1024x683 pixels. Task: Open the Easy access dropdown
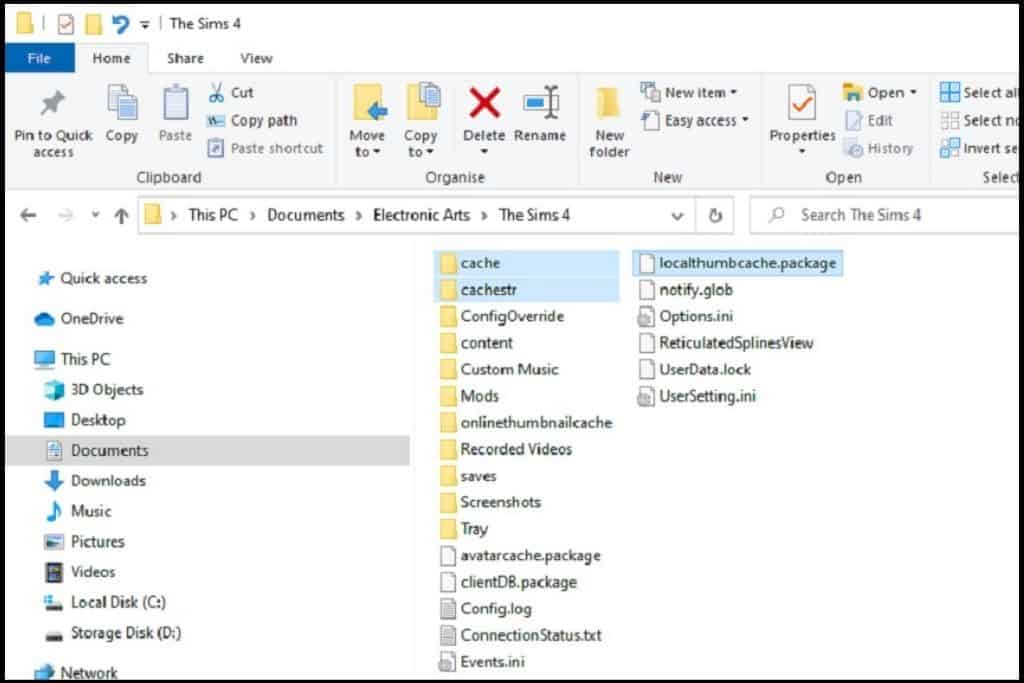point(695,121)
